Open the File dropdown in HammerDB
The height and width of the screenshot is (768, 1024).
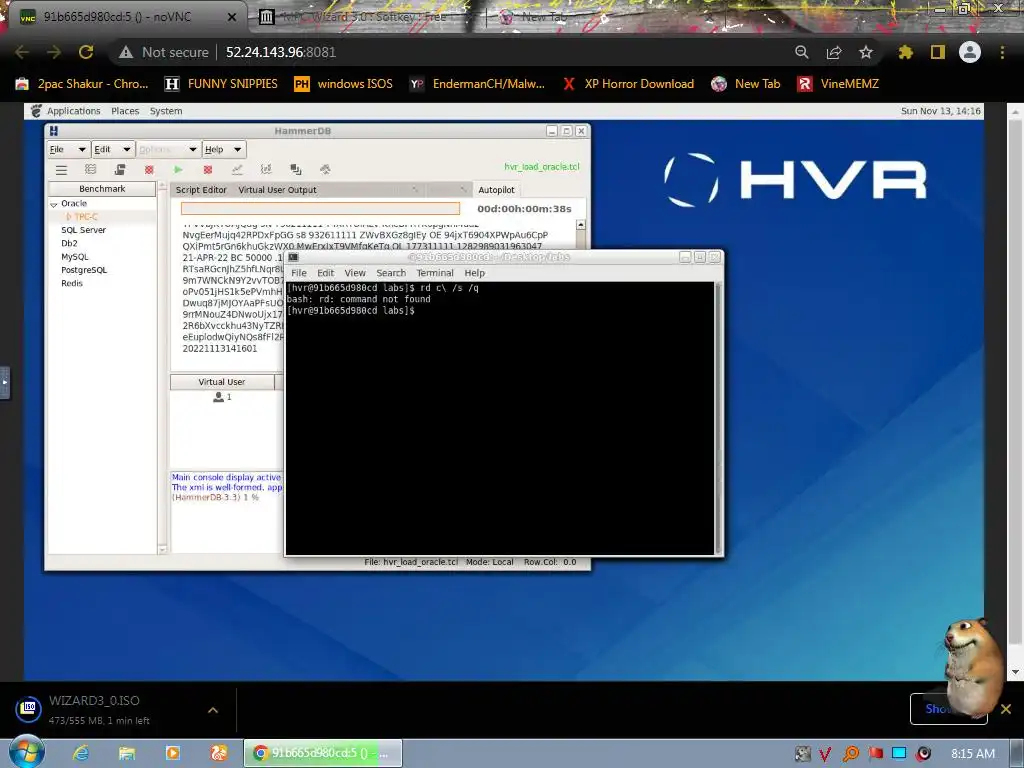point(68,150)
